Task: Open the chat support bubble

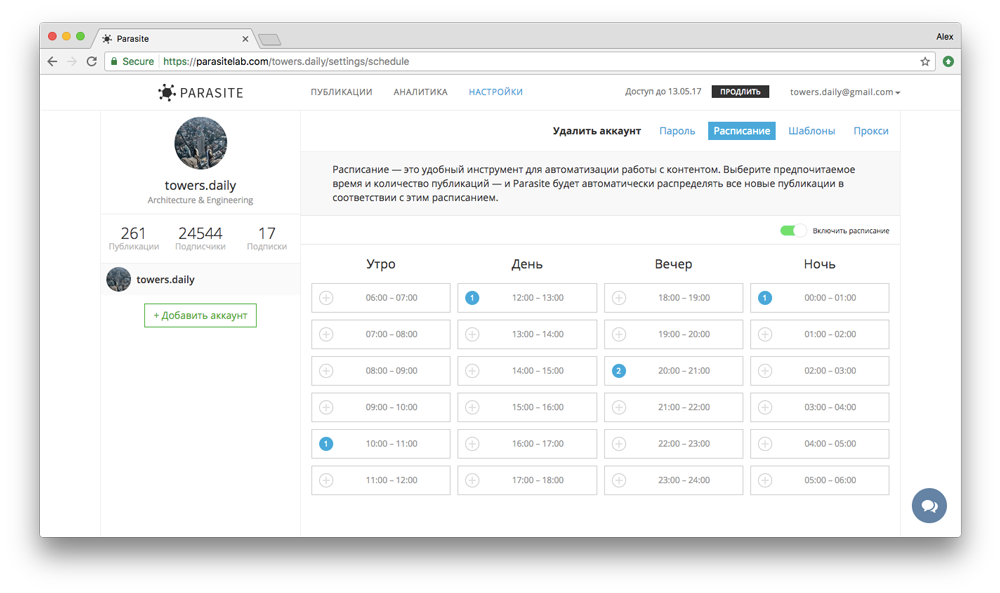Action: click(x=929, y=505)
